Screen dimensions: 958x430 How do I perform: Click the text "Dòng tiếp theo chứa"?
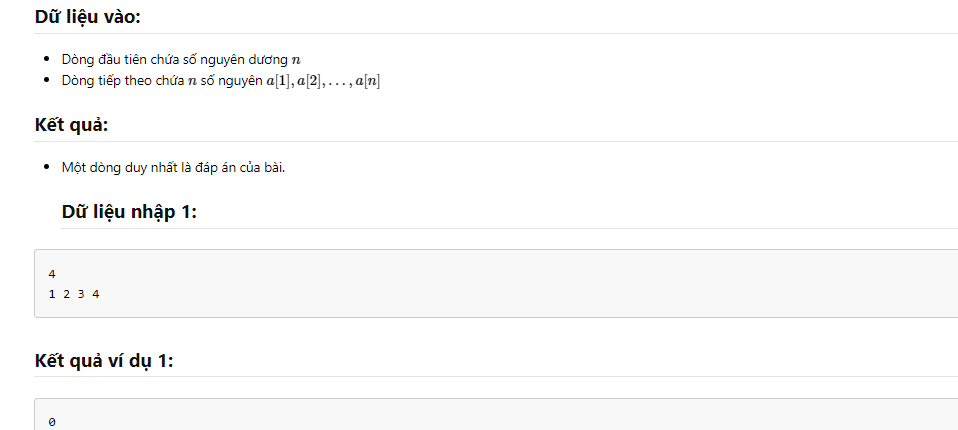click(123, 81)
